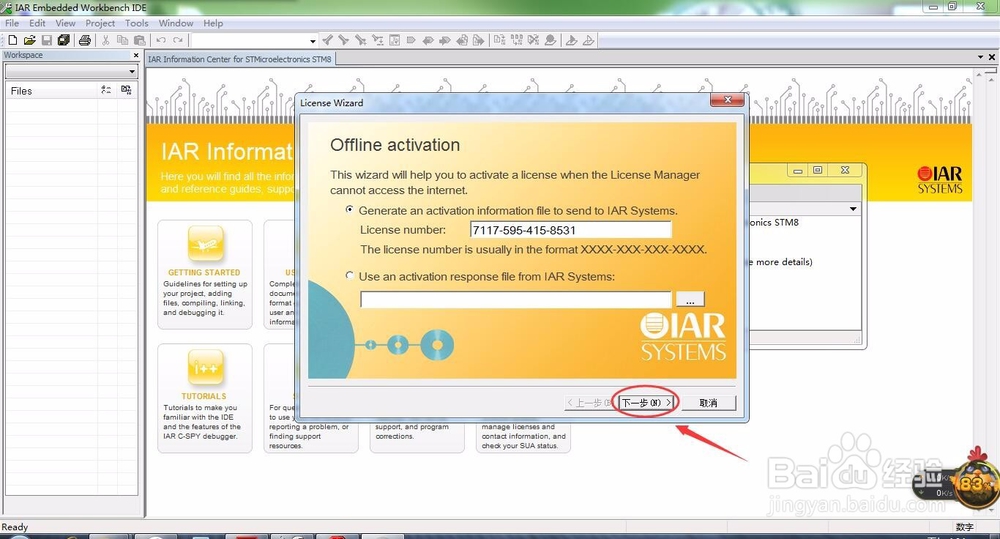Open the Help menu

pos(213,23)
